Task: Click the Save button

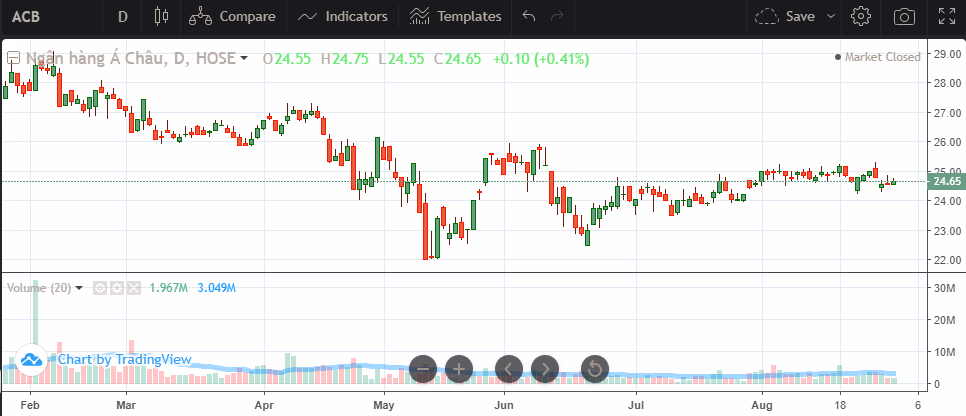Action: click(x=786, y=16)
